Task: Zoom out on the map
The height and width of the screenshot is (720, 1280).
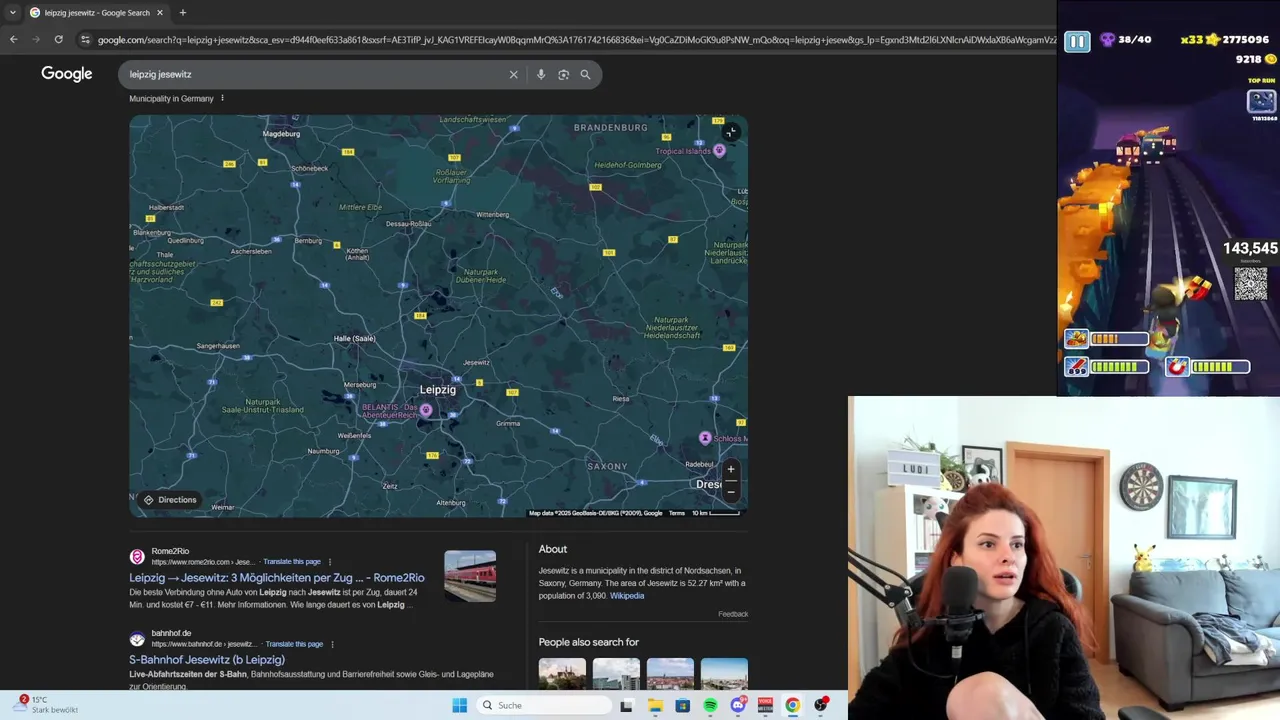Action: (x=731, y=491)
